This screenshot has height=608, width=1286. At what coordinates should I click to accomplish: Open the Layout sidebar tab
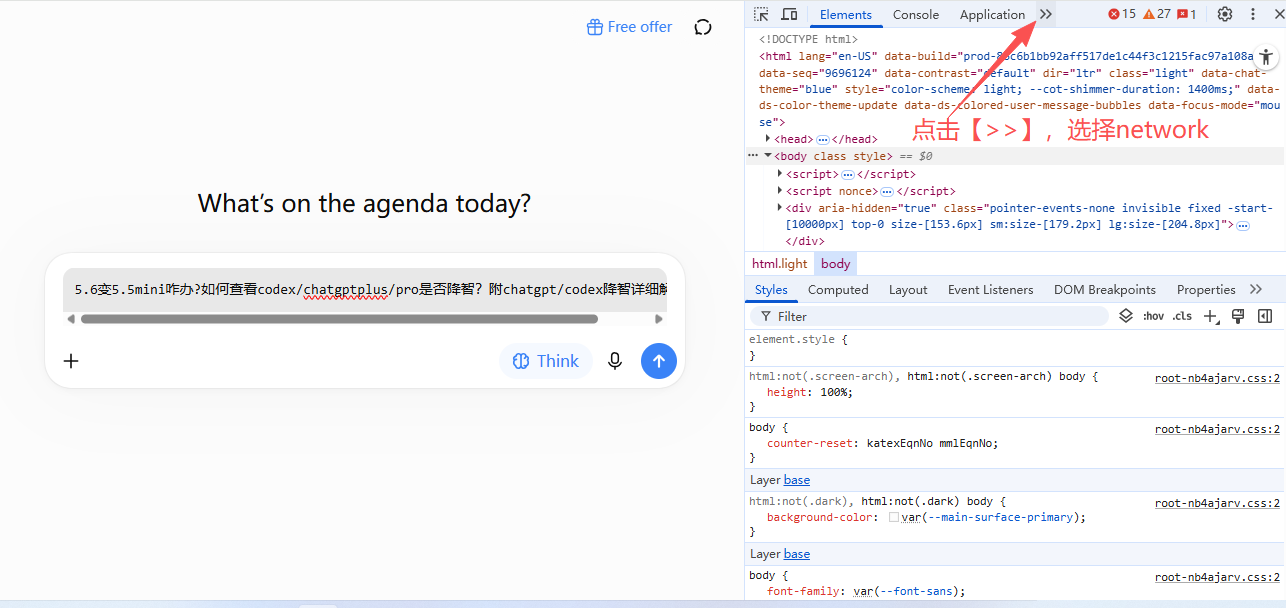click(x=908, y=289)
